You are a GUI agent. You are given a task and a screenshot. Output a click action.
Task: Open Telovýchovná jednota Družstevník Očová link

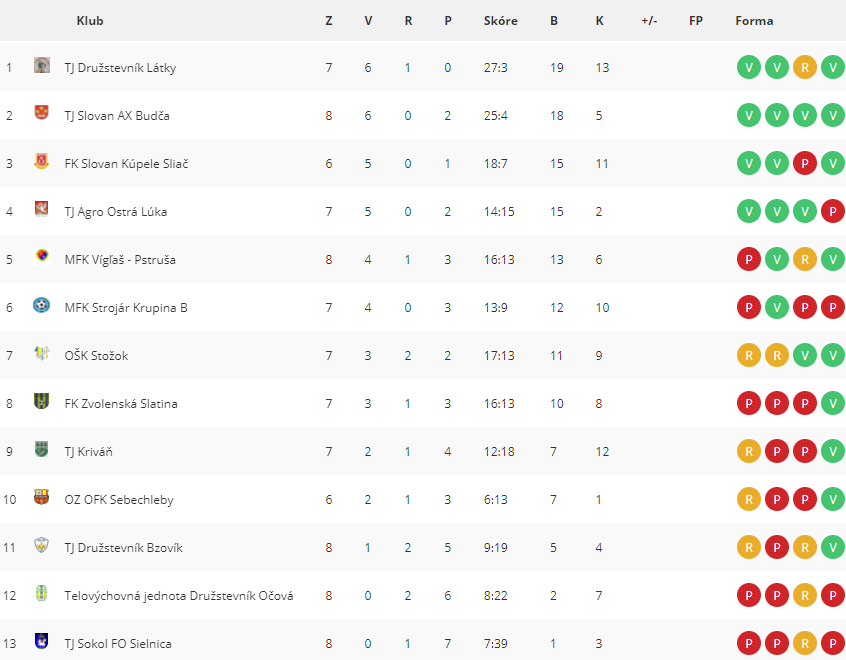179,596
